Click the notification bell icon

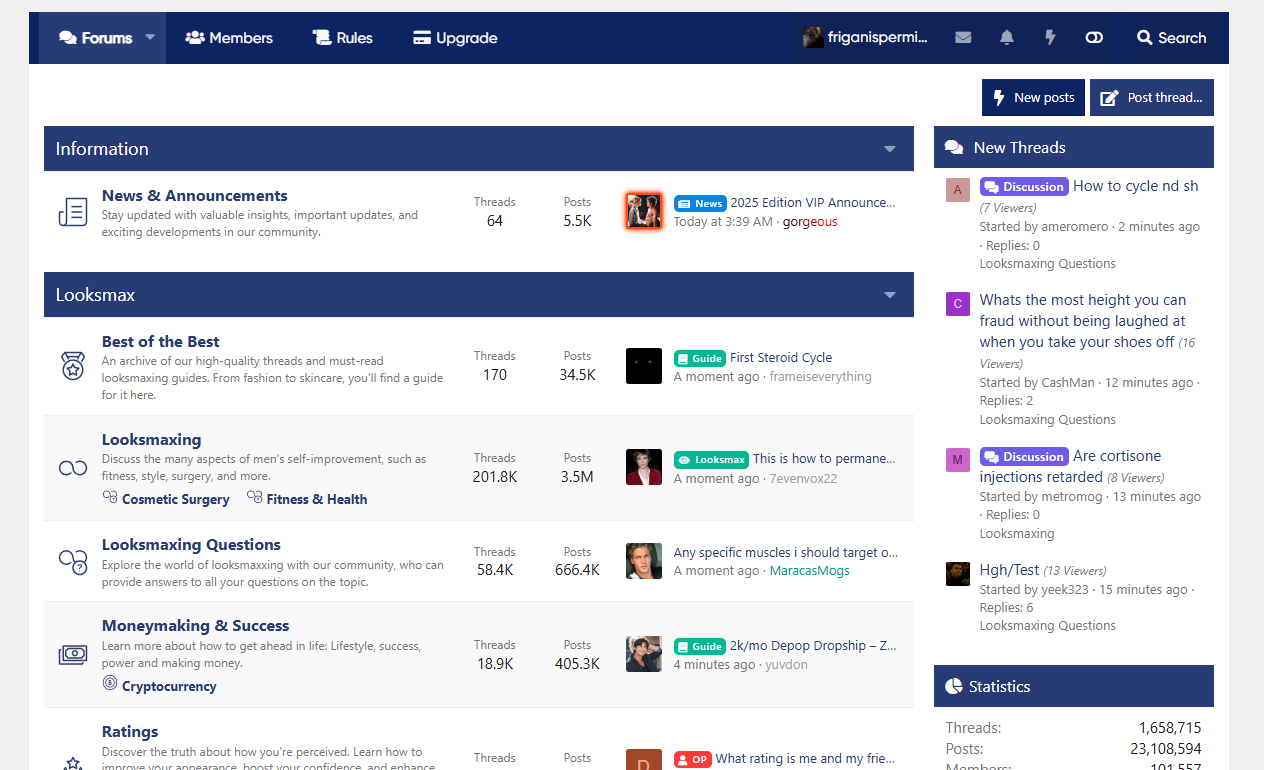pyautogui.click(x=1007, y=38)
